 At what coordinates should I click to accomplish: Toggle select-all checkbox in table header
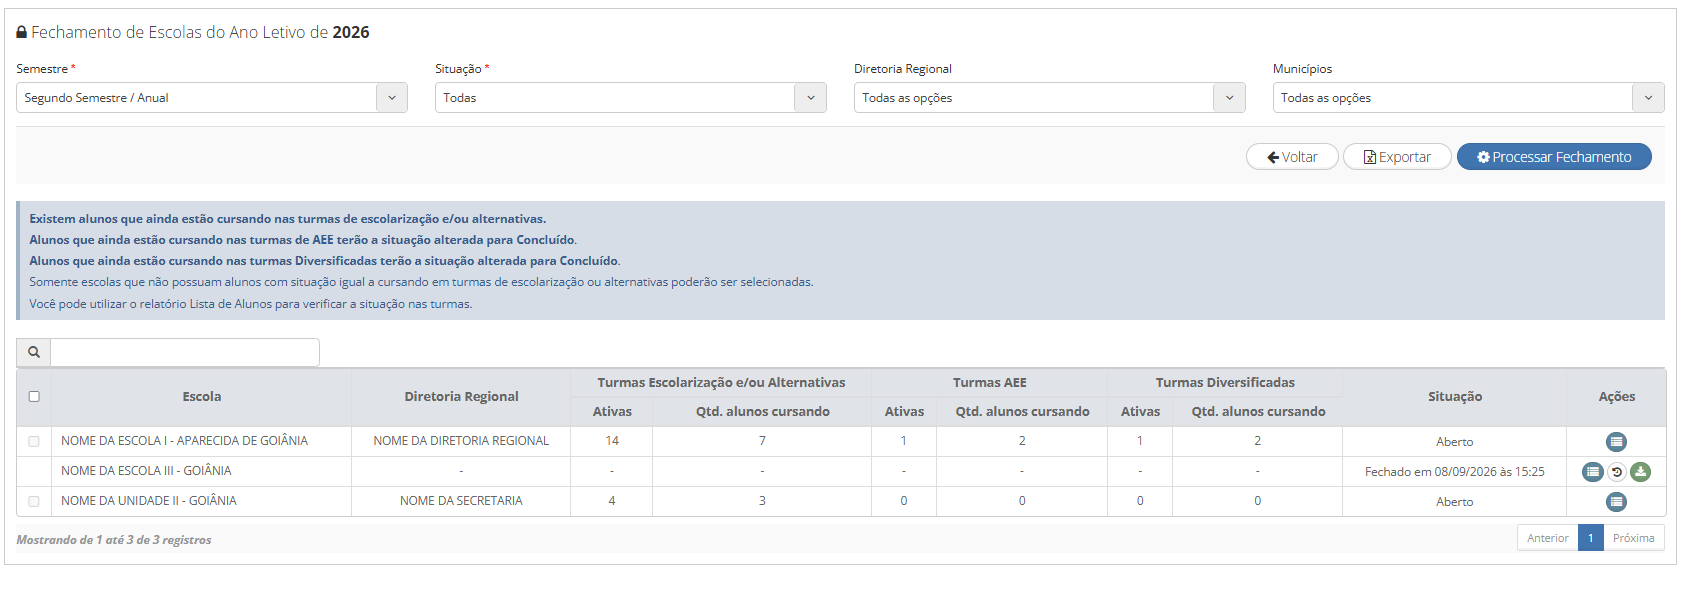pos(34,397)
